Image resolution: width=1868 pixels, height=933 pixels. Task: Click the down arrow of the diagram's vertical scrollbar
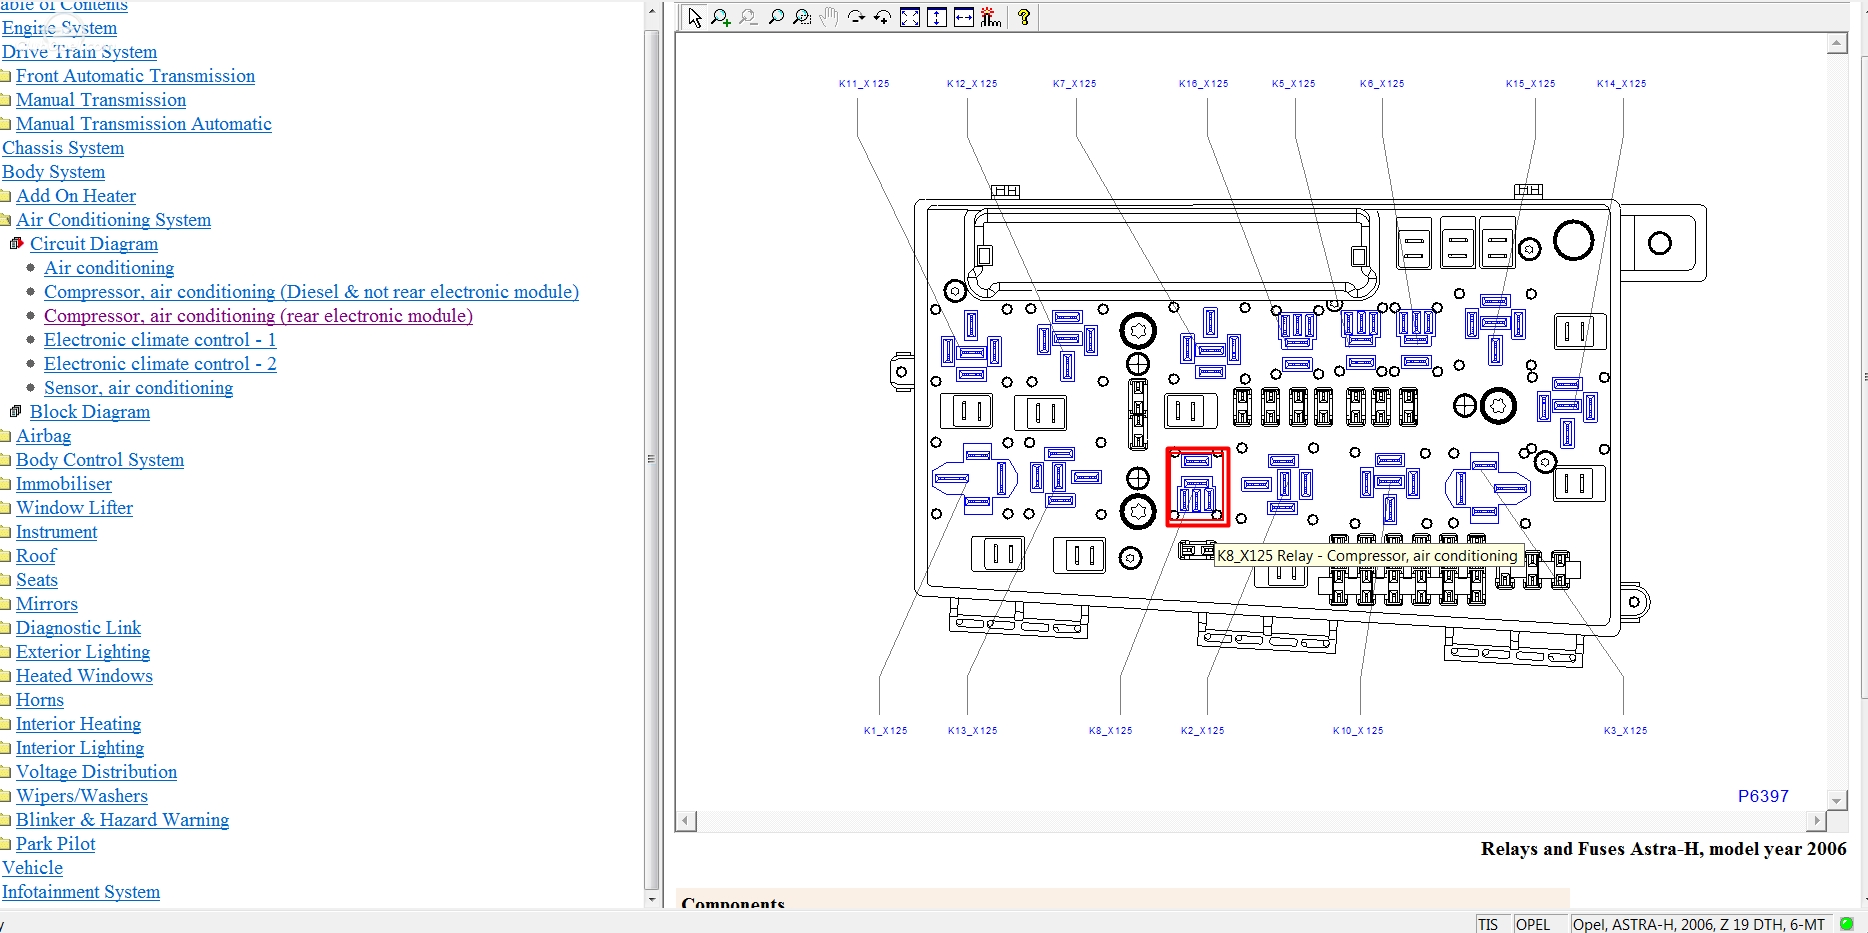click(x=1837, y=800)
